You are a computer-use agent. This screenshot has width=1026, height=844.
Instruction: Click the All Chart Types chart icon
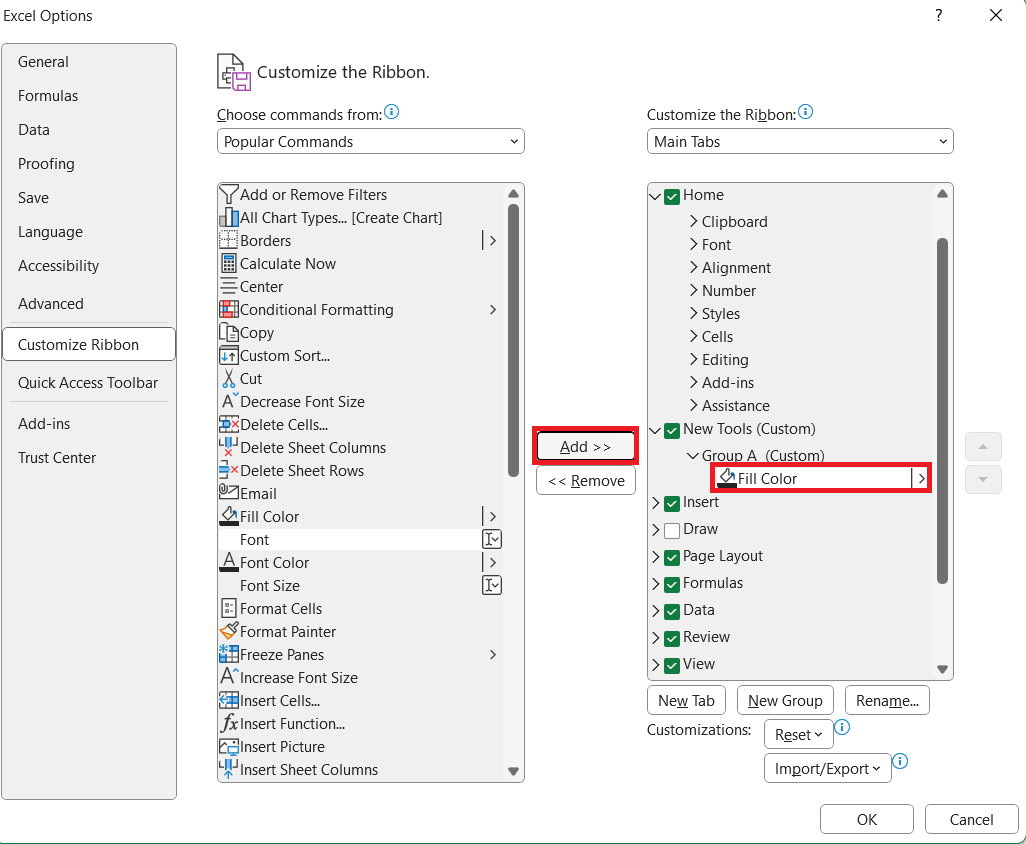click(x=228, y=218)
